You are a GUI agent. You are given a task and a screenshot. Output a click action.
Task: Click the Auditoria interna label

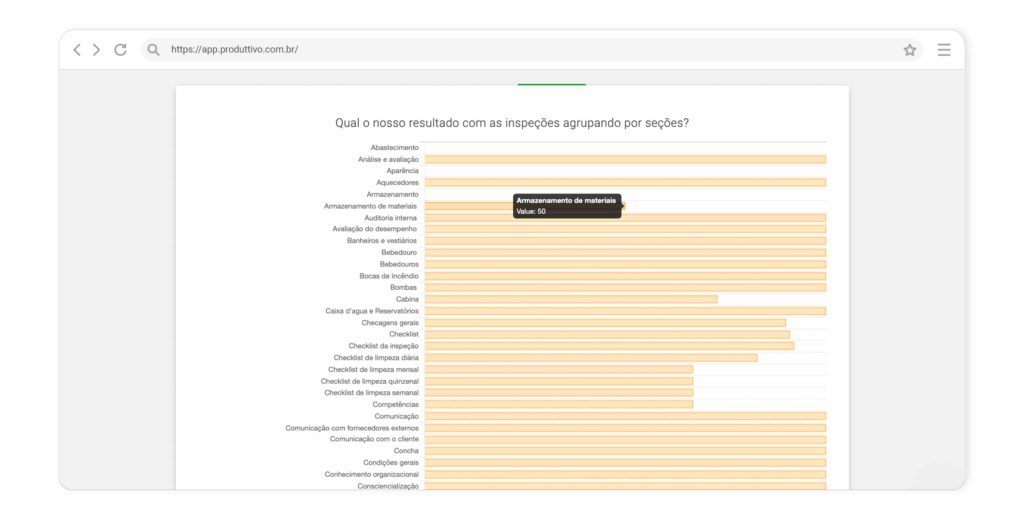pyautogui.click(x=391, y=218)
